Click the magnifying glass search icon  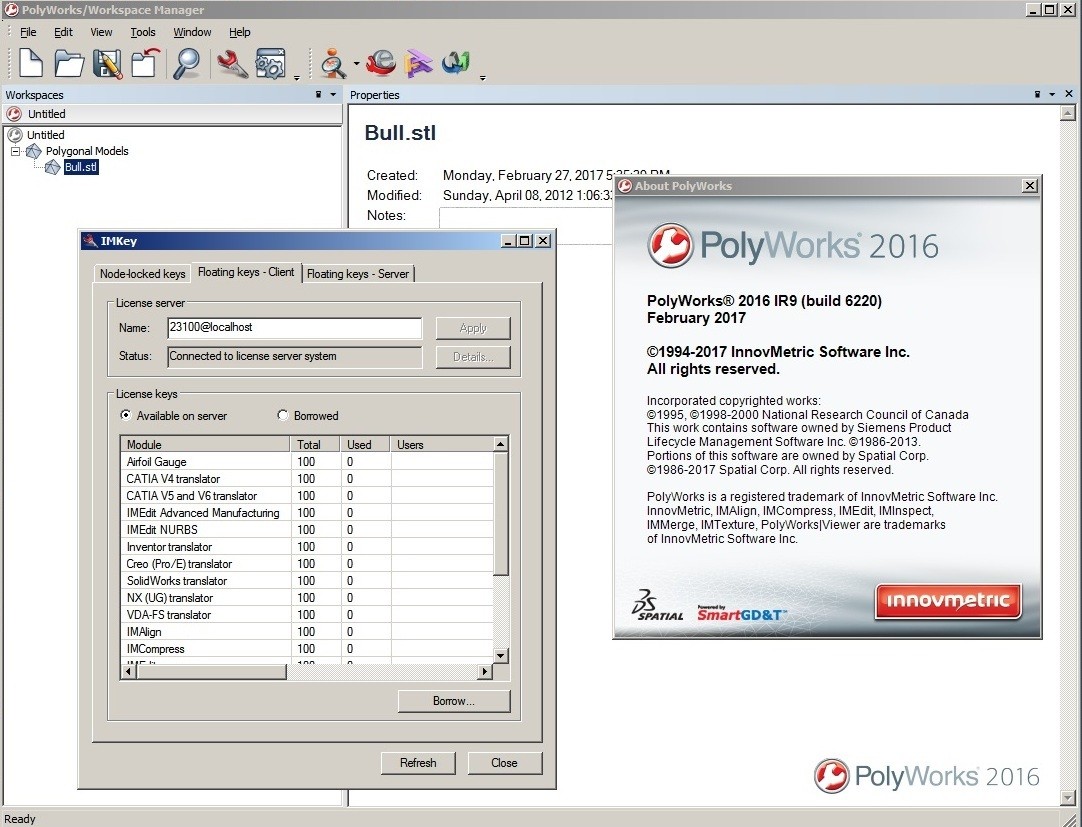click(186, 64)
